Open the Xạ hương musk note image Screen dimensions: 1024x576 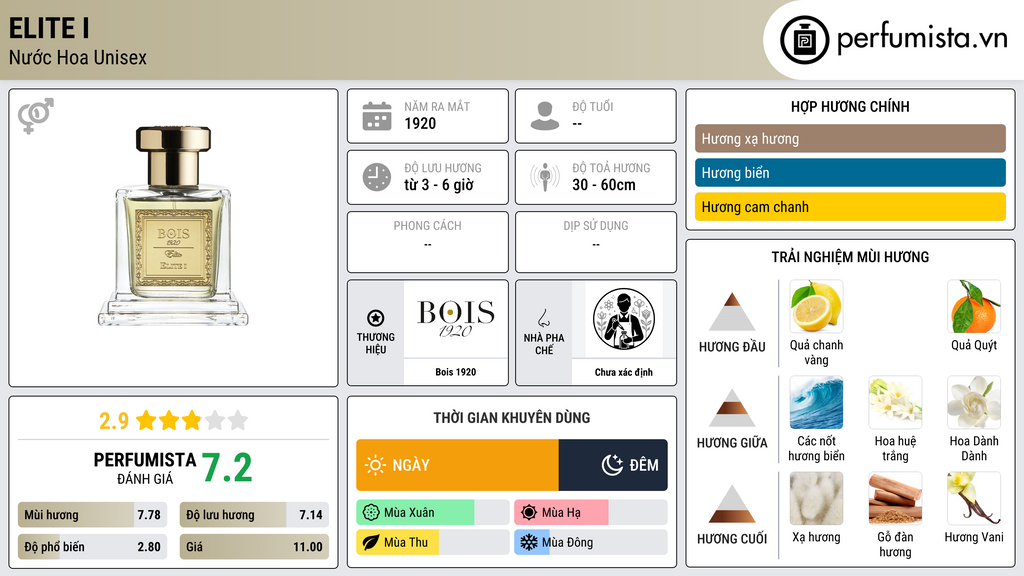point(816,499)
